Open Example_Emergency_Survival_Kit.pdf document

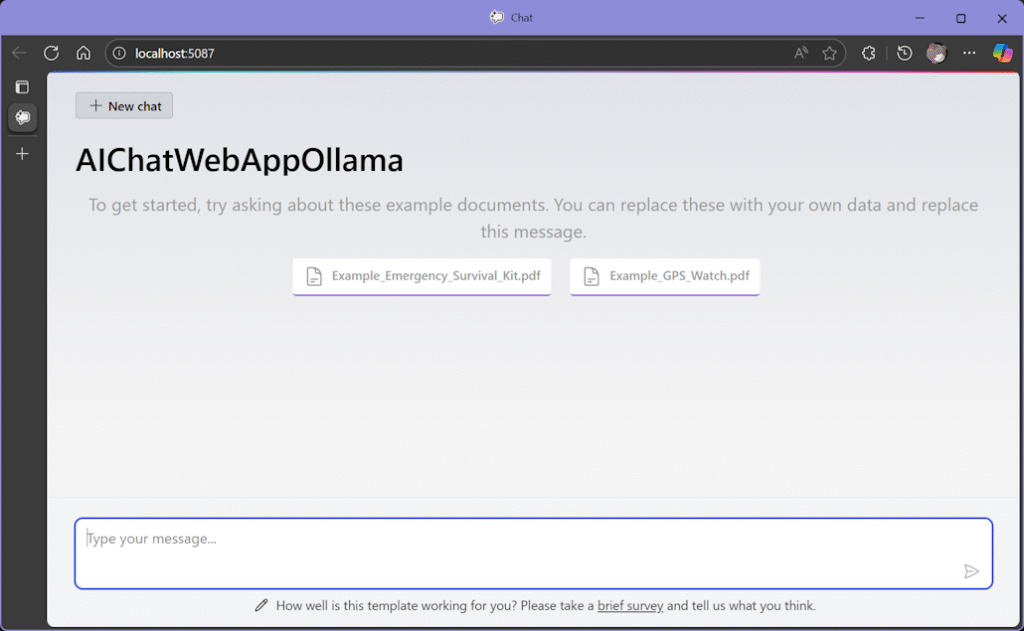pos(421,276)
